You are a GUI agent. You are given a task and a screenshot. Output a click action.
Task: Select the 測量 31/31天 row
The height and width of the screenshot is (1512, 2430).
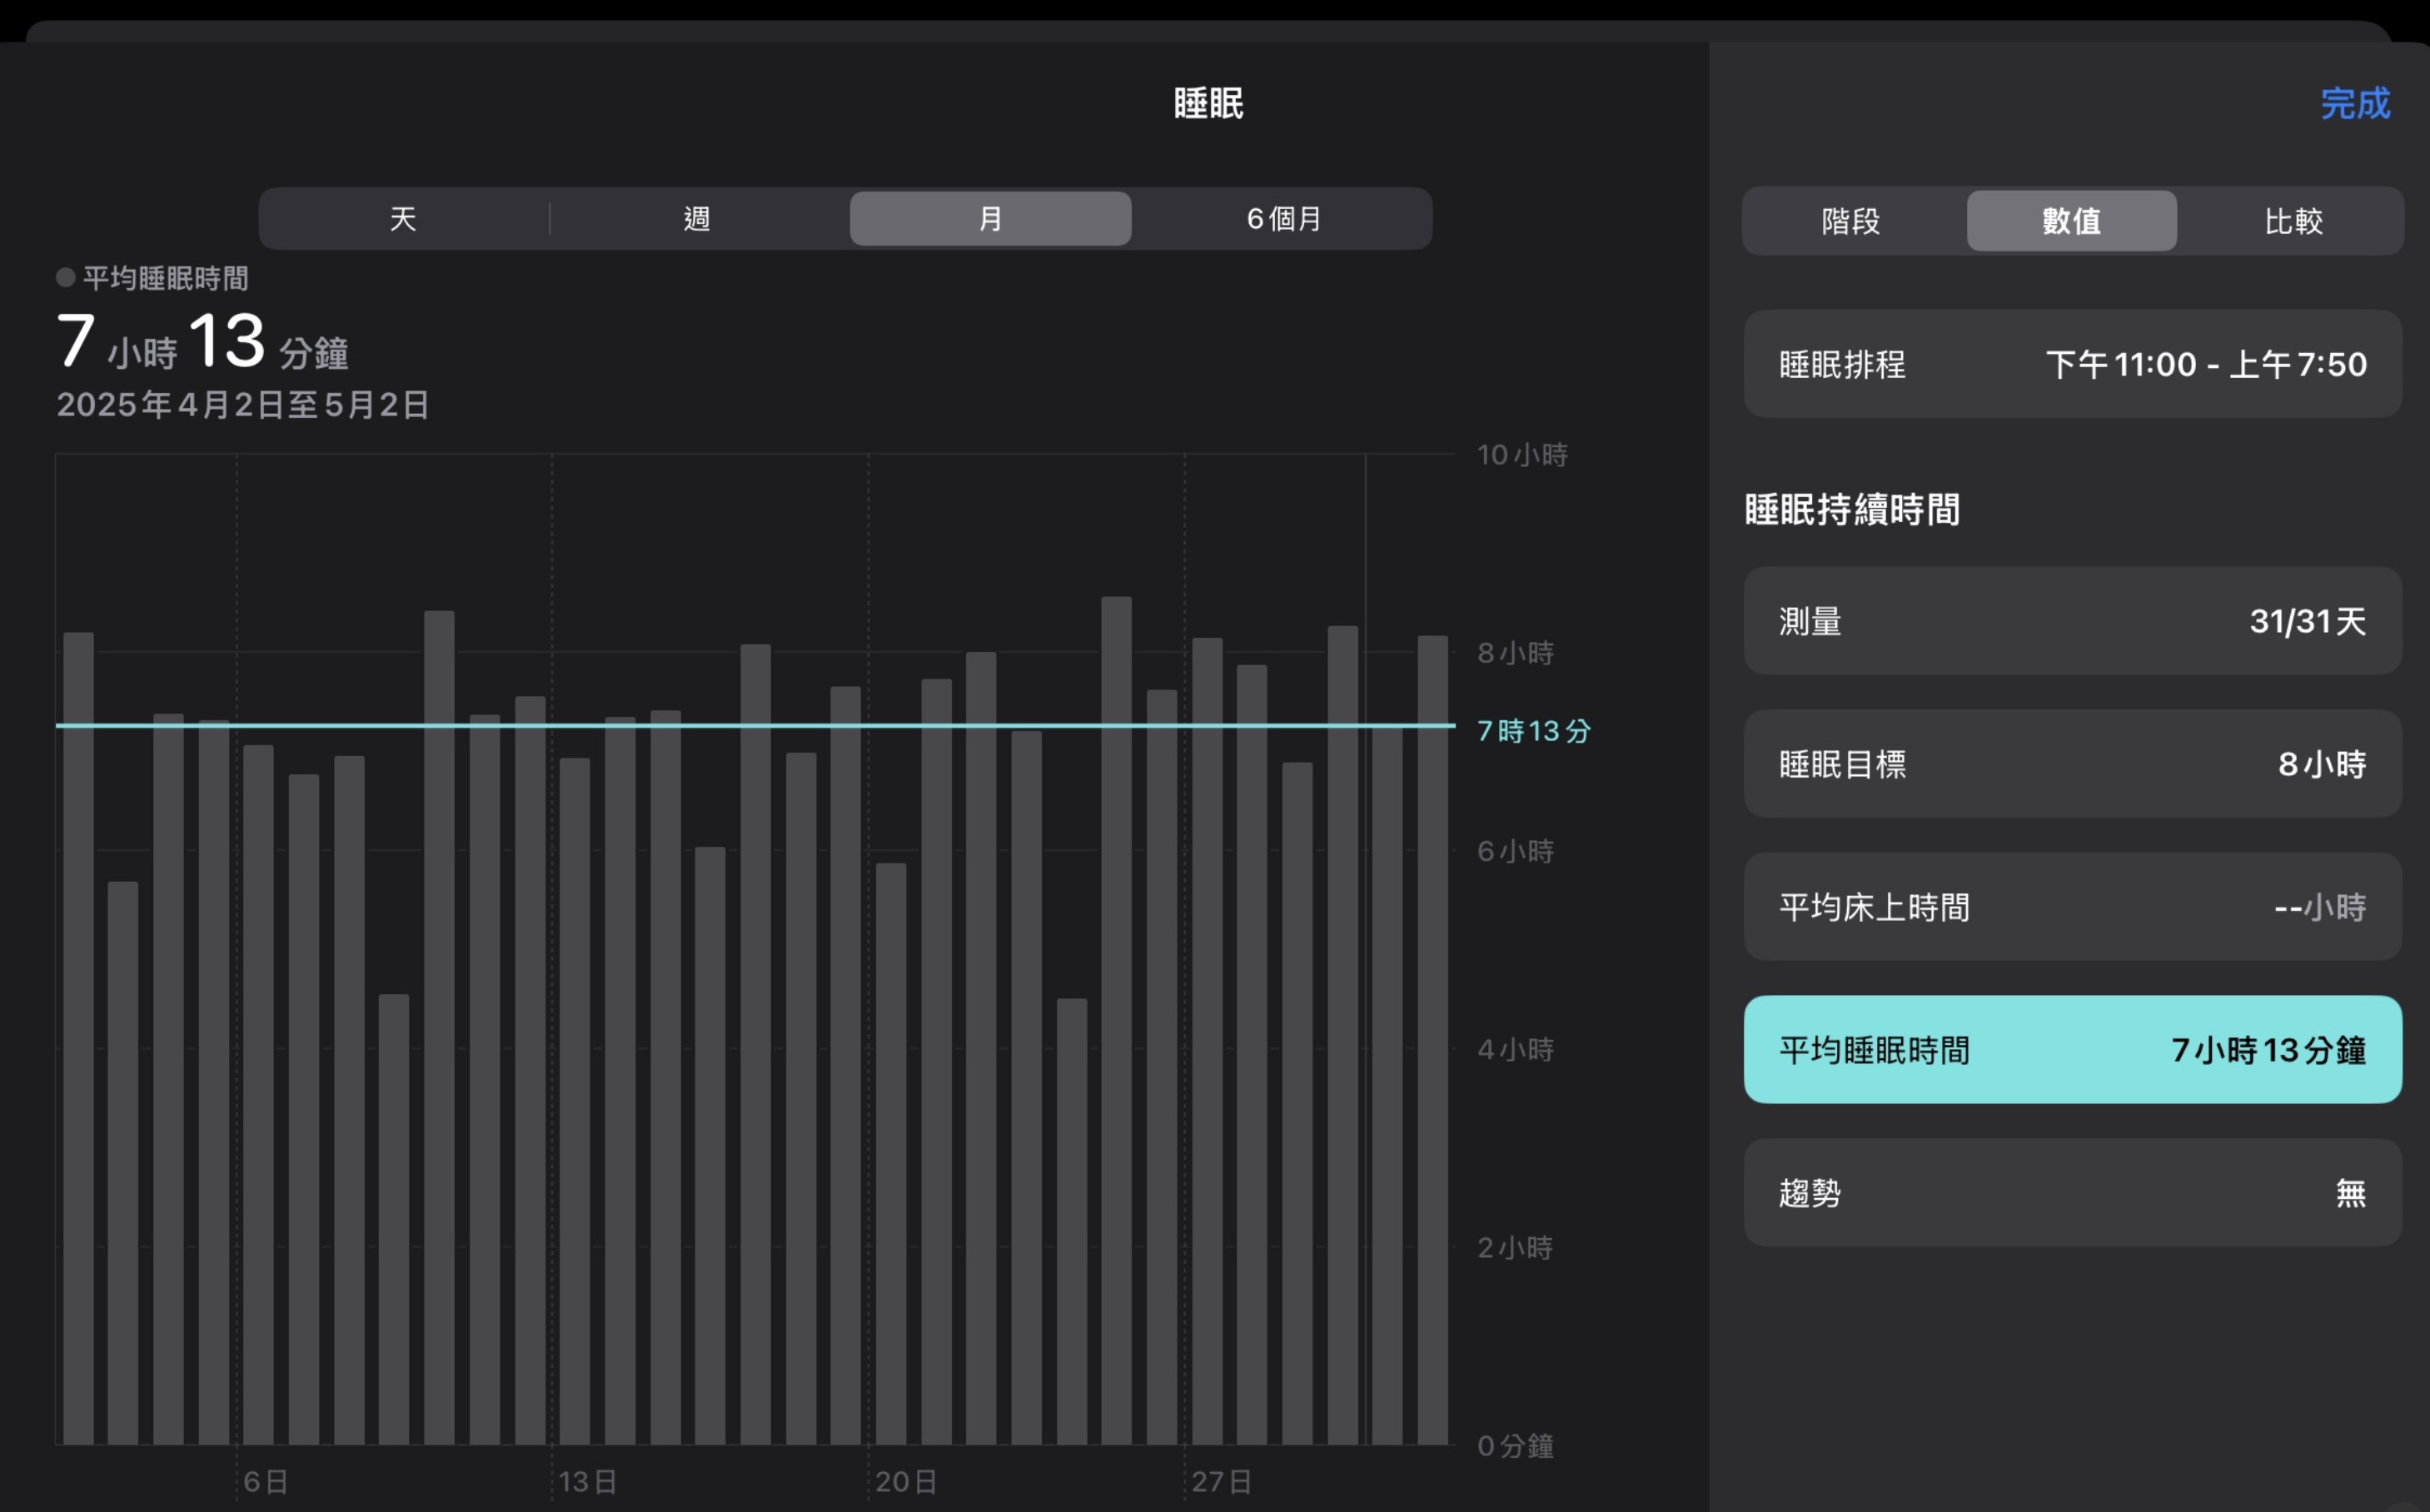pos(2072,621)
